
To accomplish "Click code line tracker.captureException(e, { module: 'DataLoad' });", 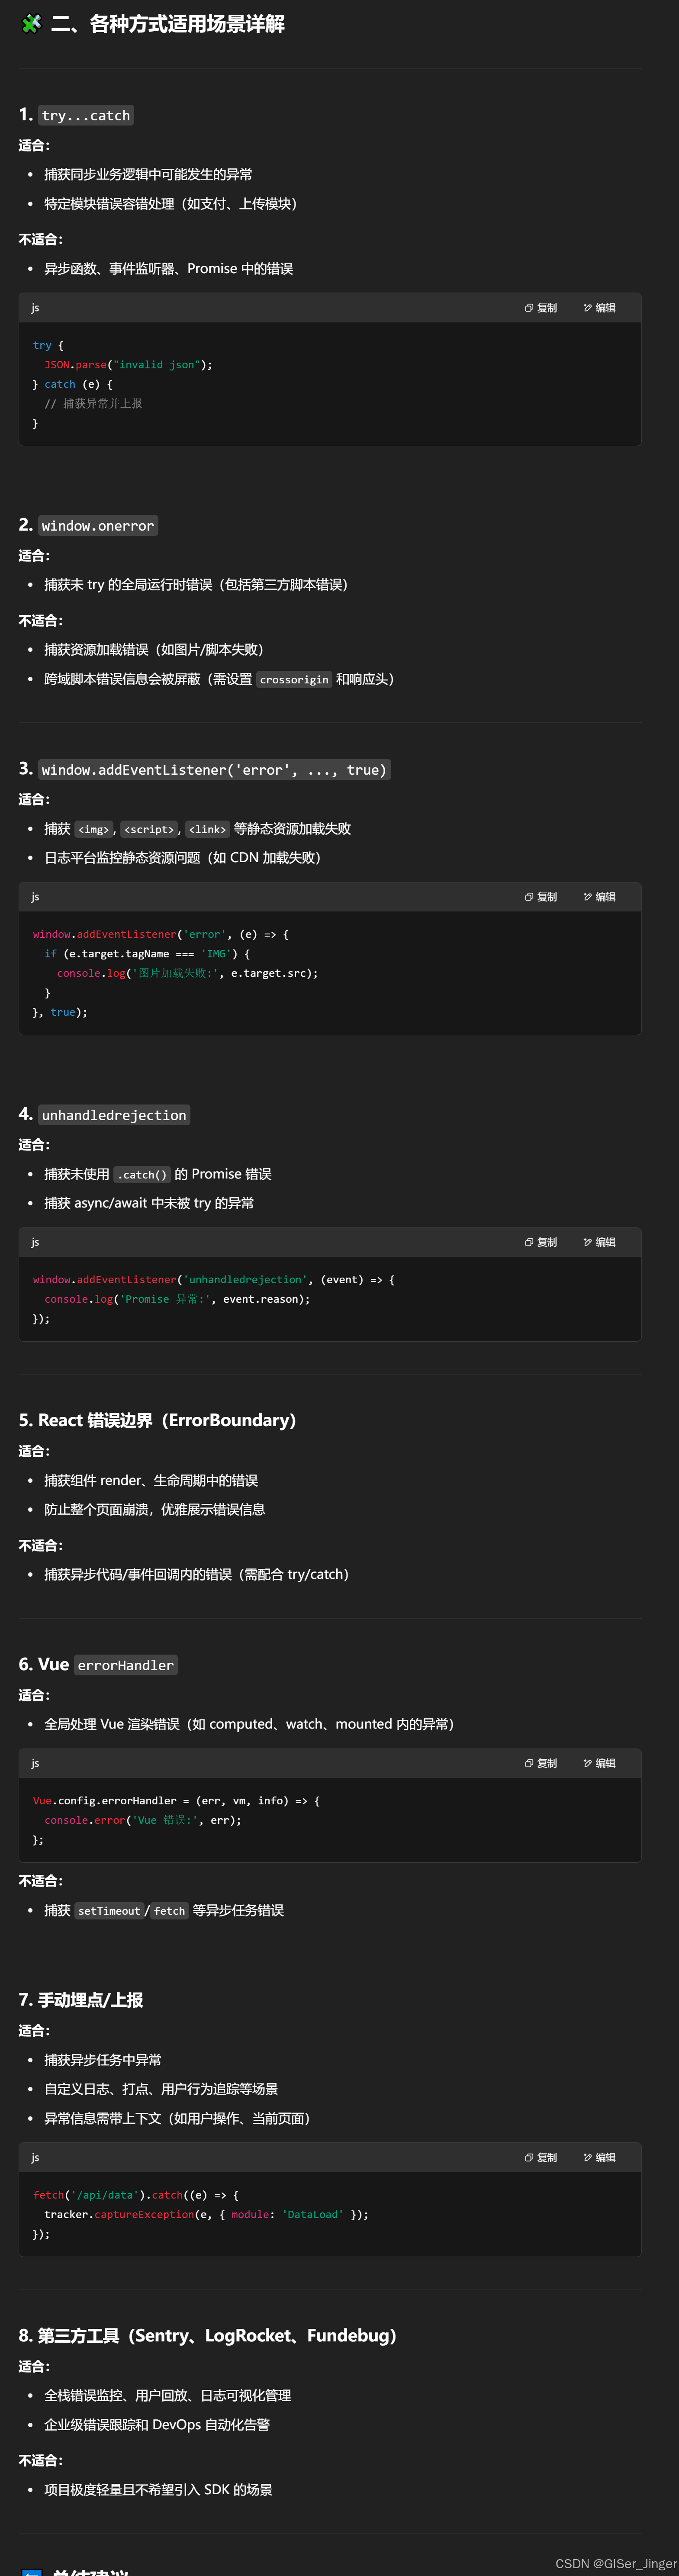I will click(206, 2214).
